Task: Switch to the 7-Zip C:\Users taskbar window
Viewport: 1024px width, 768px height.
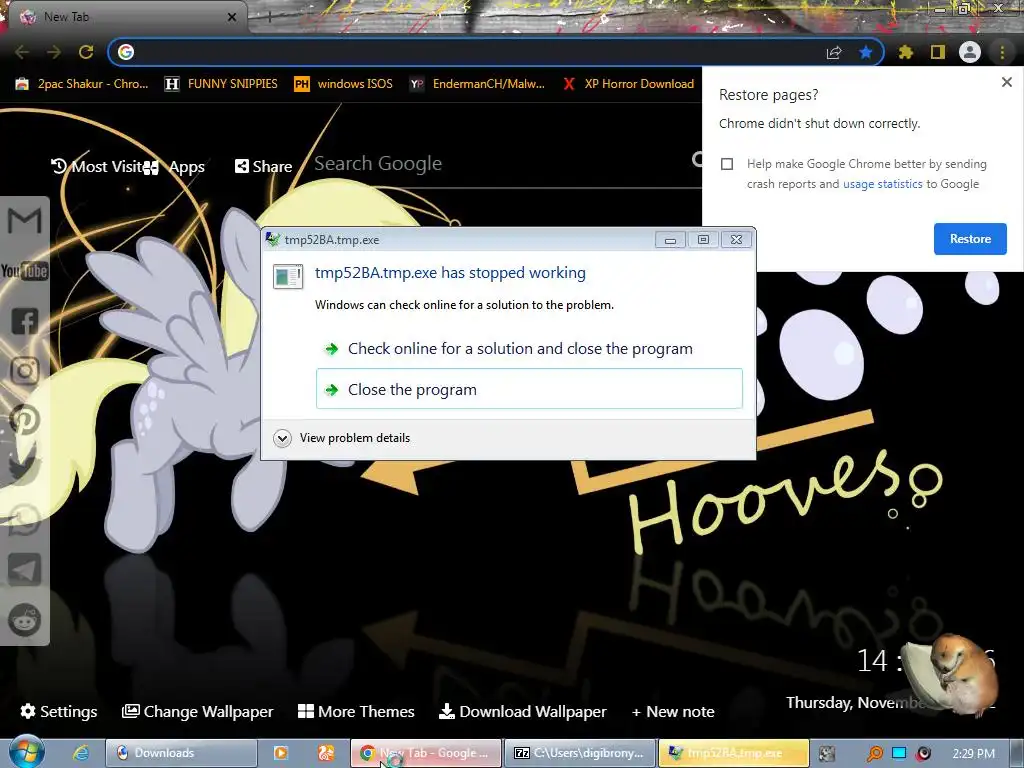Action: point(581,753)
